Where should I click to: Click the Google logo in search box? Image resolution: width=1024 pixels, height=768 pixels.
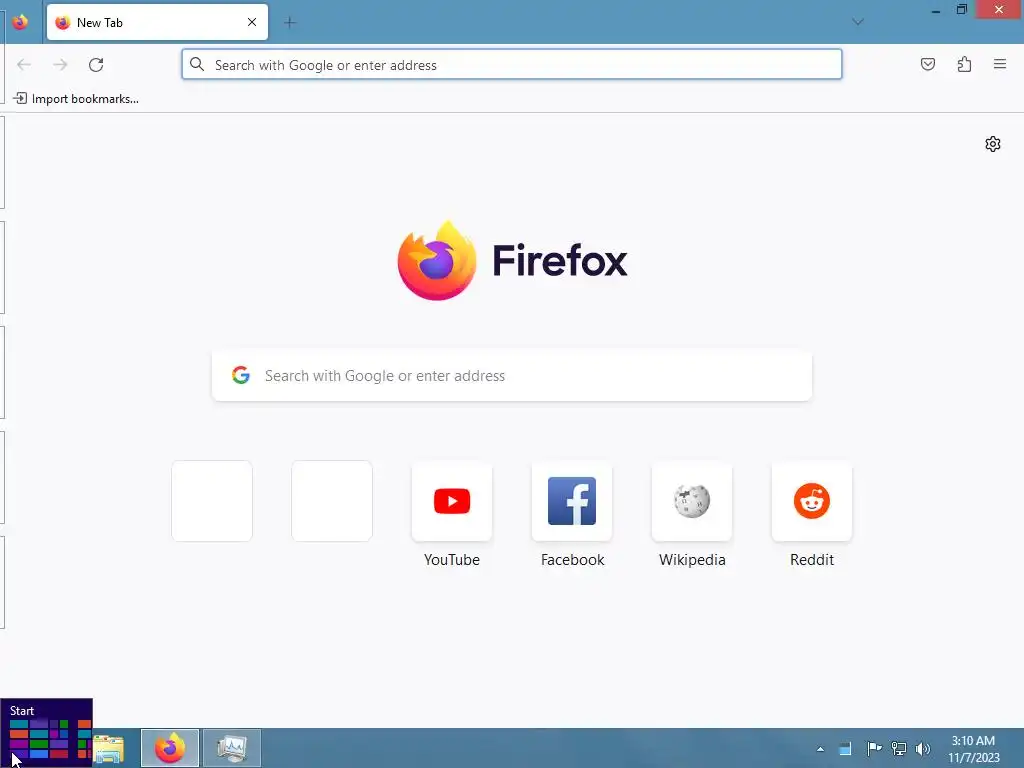(241, 375)
